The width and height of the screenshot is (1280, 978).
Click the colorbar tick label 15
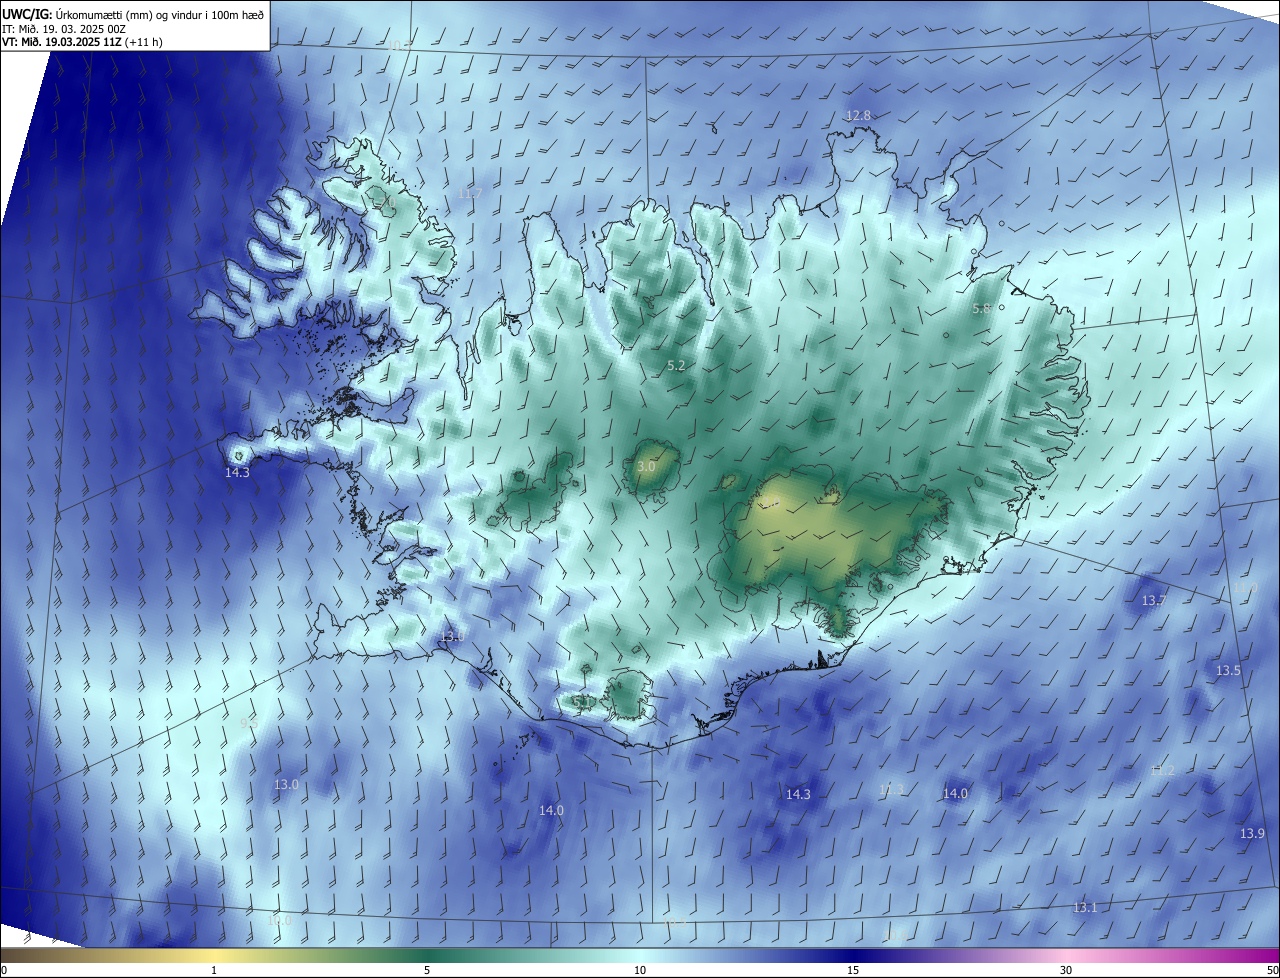[853, 970]
